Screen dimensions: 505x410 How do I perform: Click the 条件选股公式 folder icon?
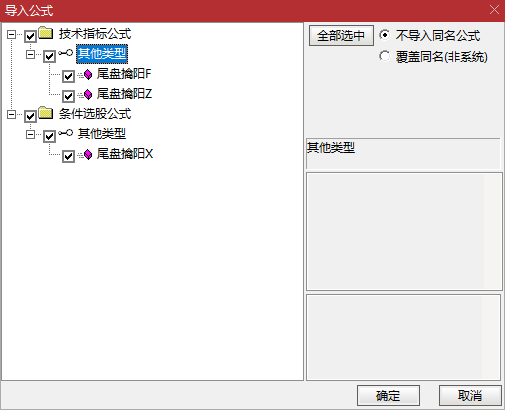pos(46,113)
